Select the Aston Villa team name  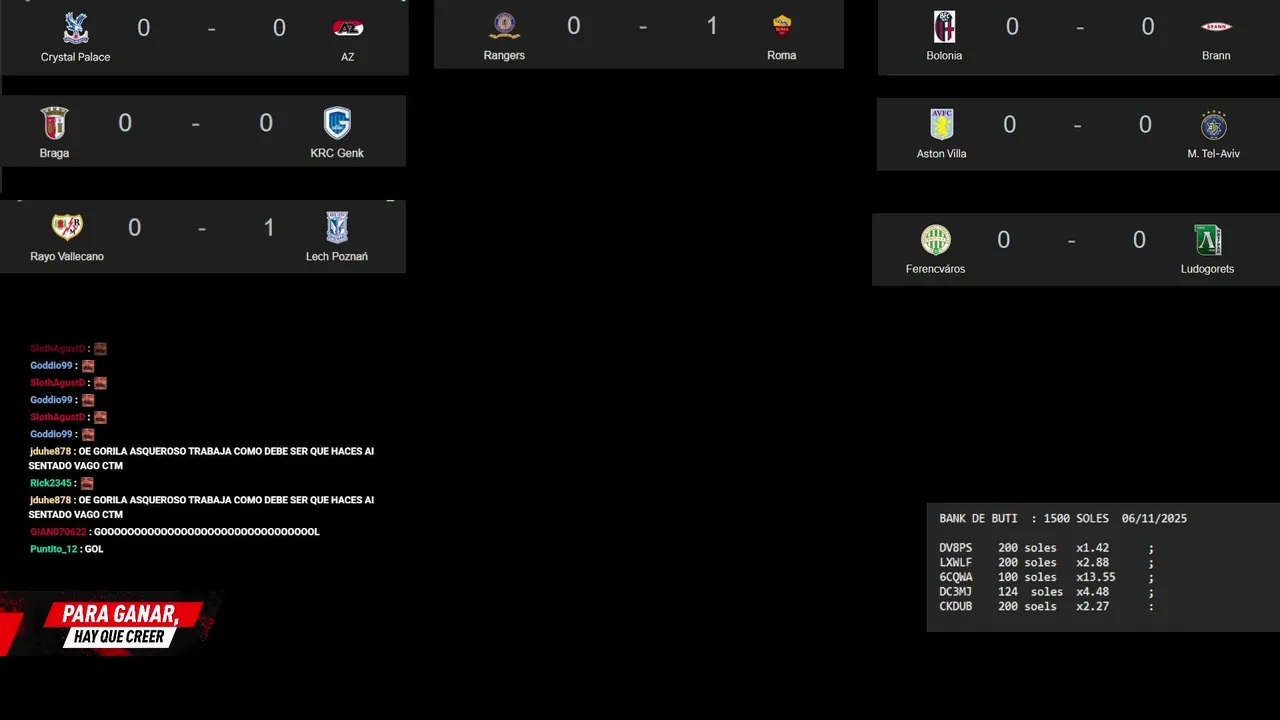point(942,154)
